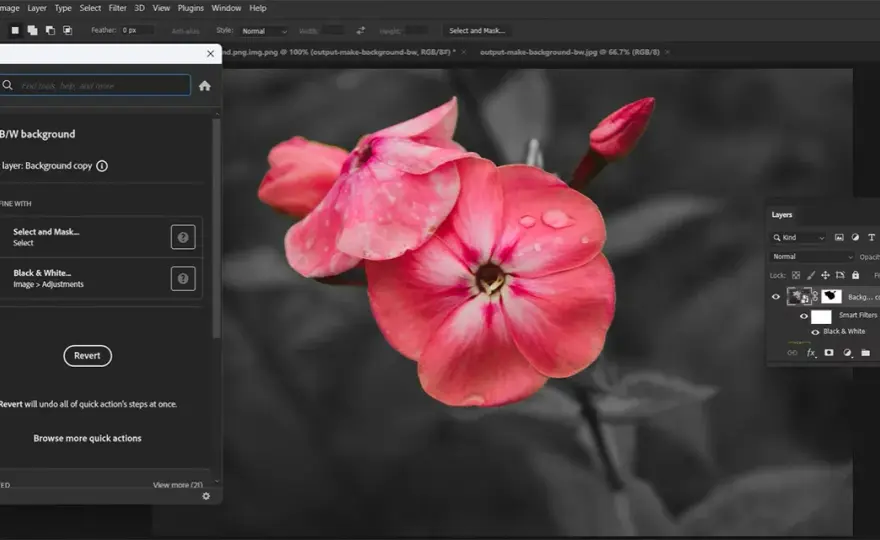Screen dimensions: 880x540
Task: Click the Discover panel scrollbar
Action: pos(216,227)
